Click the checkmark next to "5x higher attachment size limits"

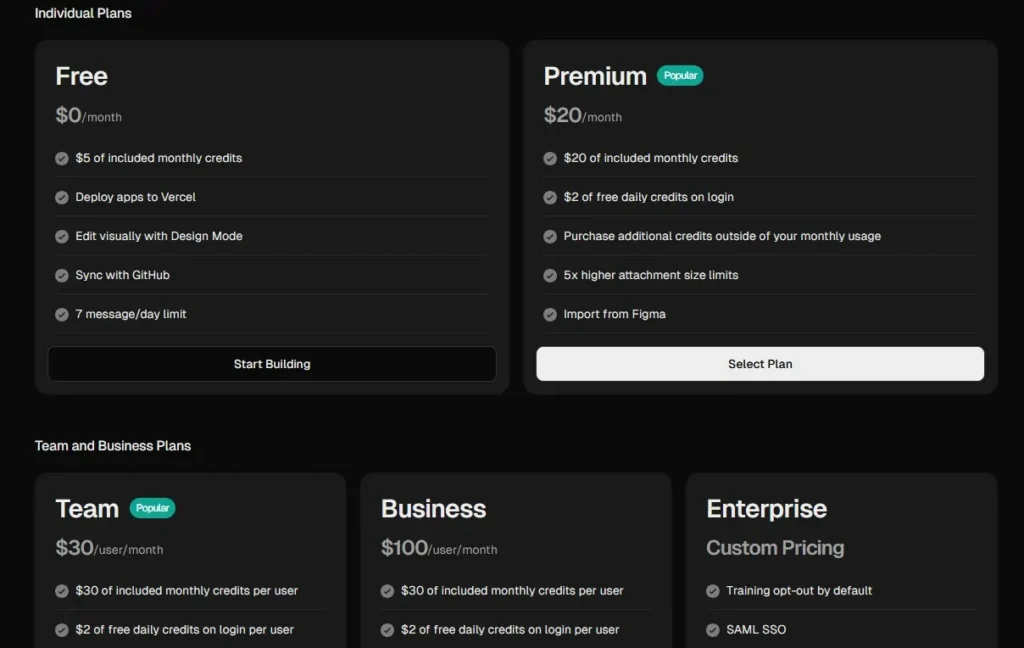pos(550,275)
